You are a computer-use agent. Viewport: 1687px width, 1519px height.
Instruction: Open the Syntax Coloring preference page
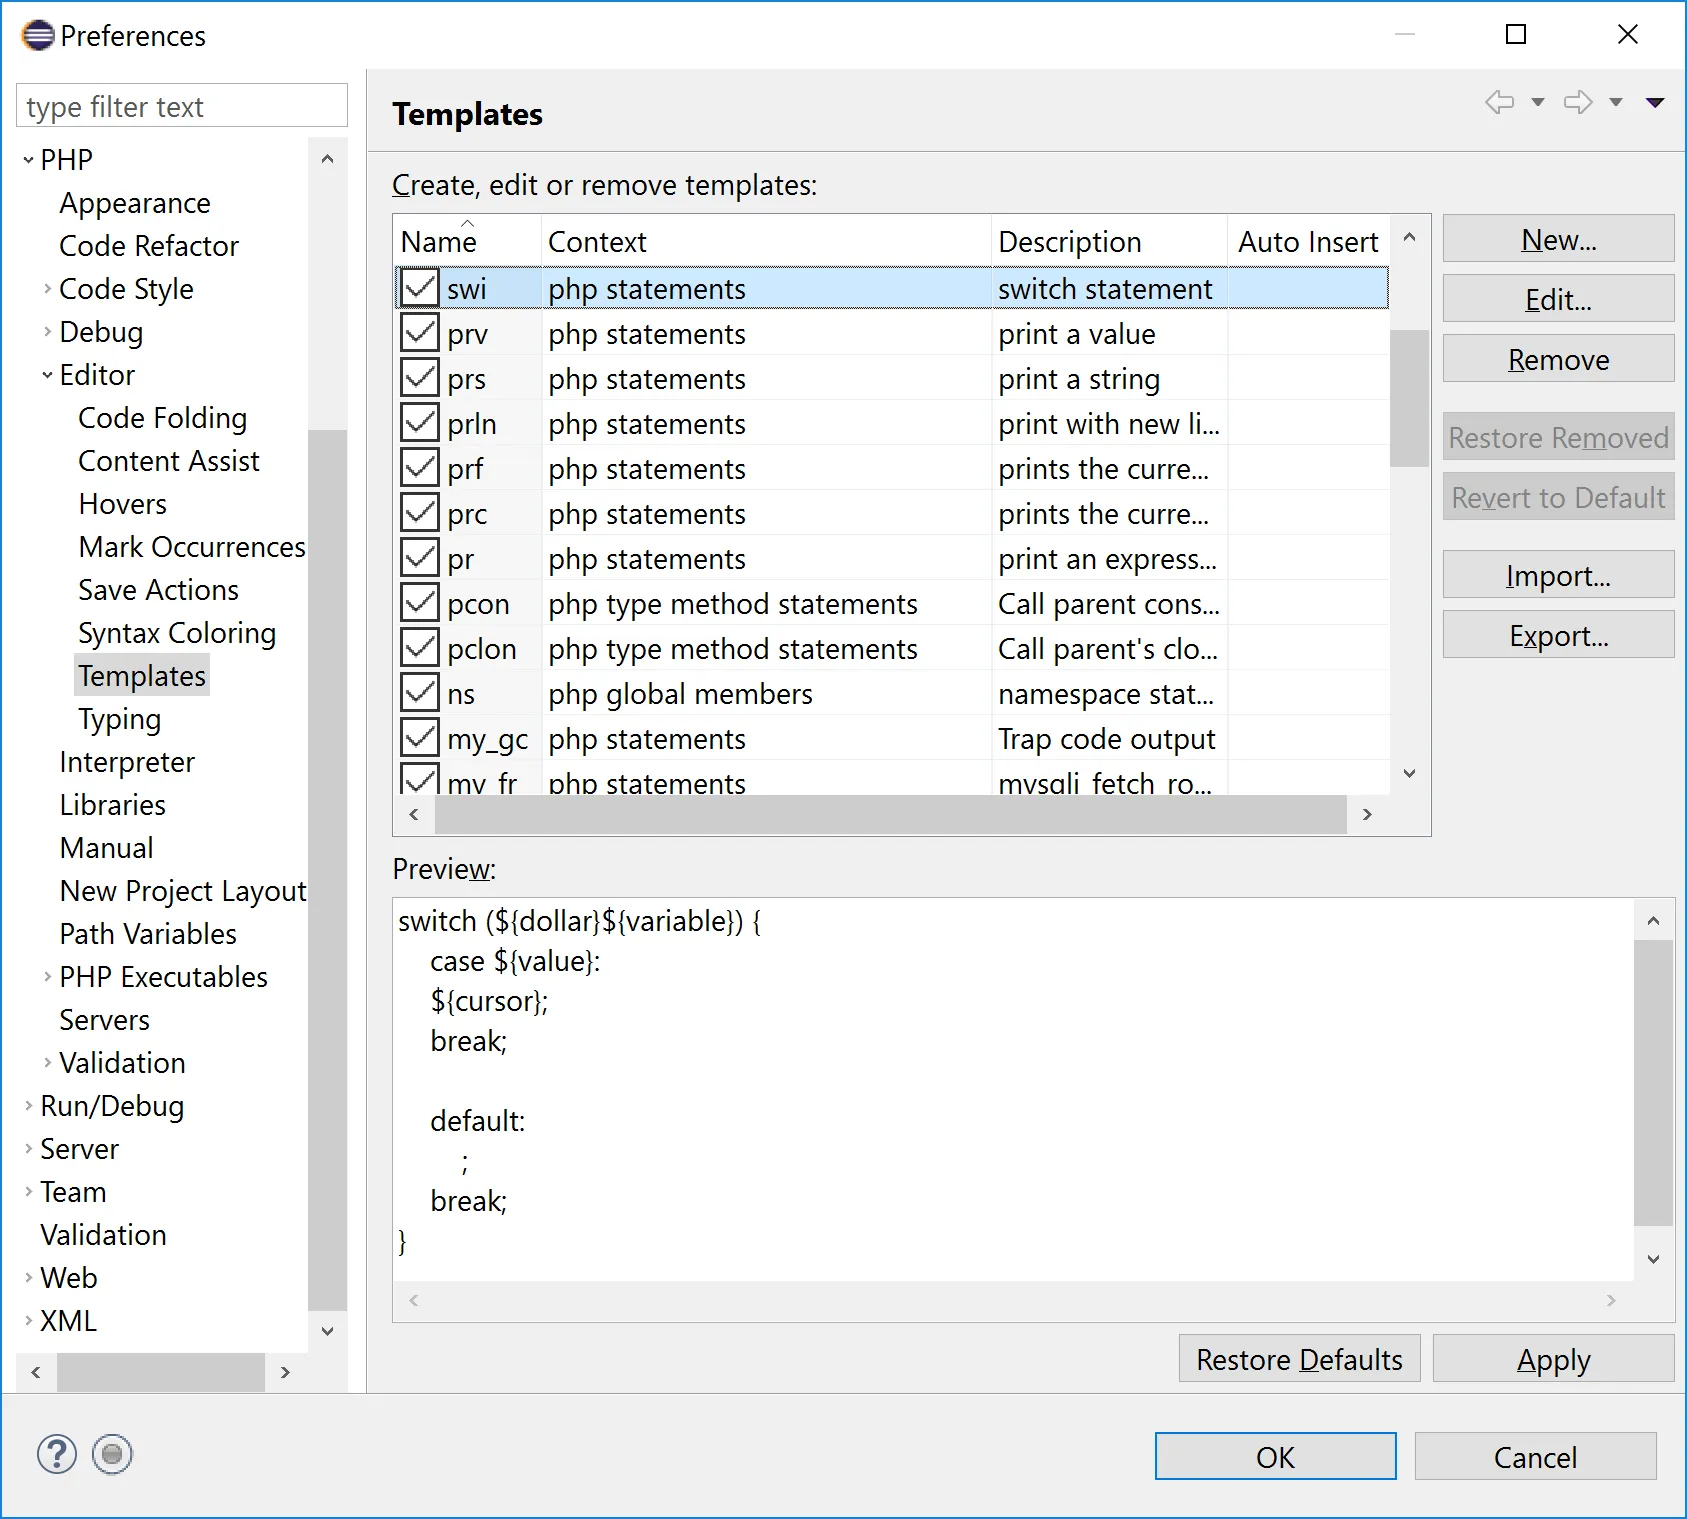177,633
